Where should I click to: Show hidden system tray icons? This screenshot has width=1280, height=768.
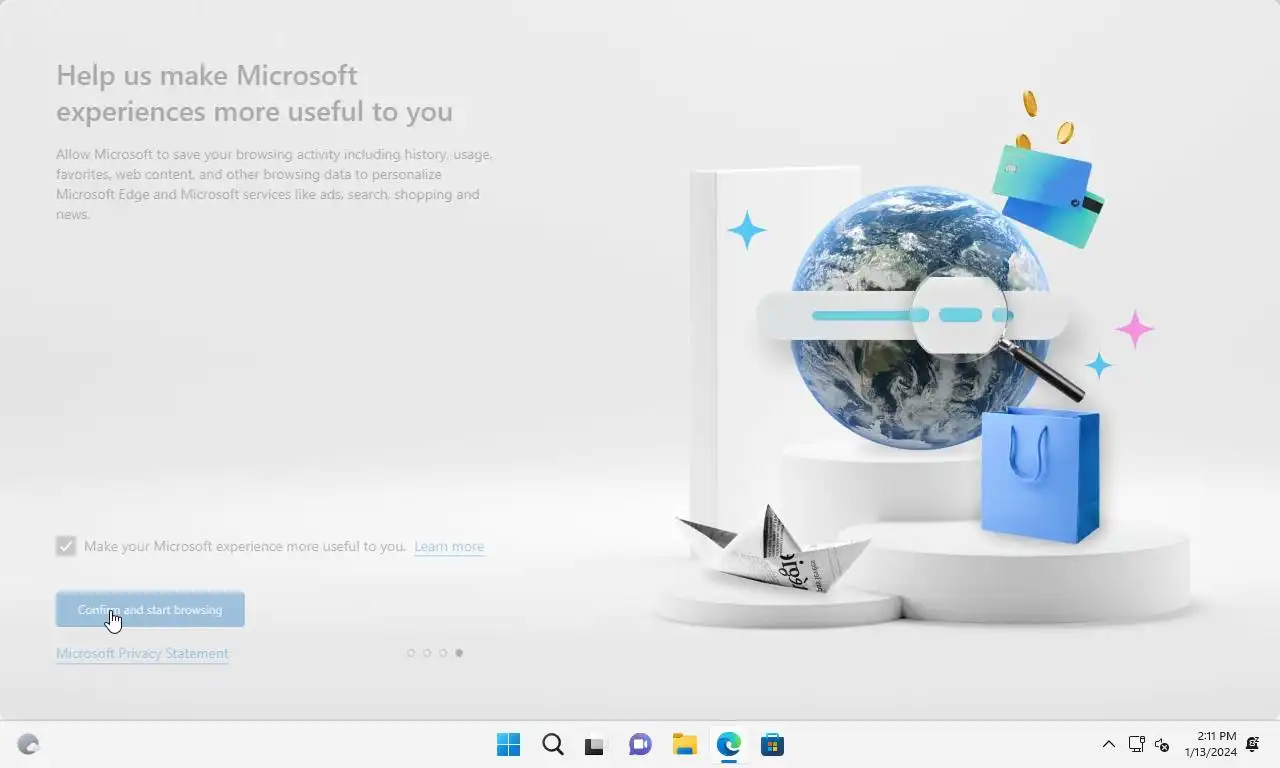tap(1108, 745)
